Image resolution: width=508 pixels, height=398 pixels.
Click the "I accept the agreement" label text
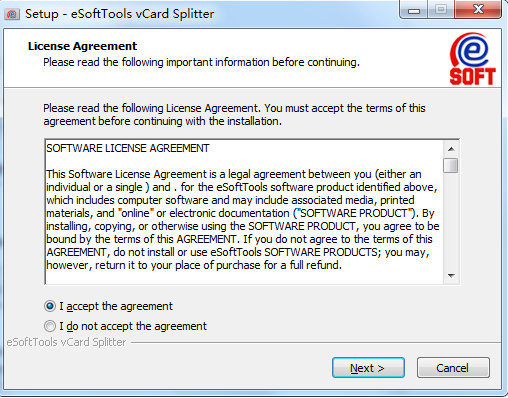(116, 306)
